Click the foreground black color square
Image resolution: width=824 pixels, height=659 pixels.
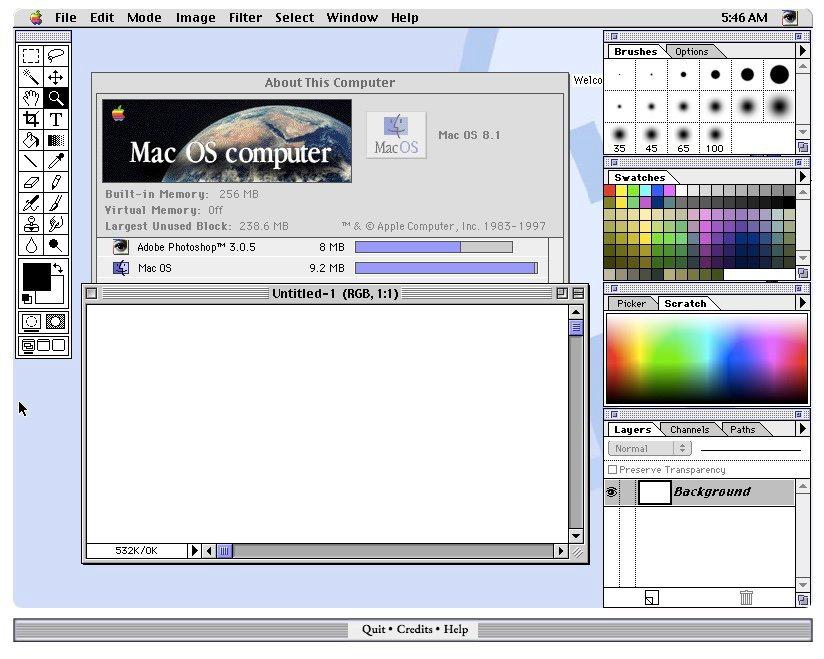[36, 276]
